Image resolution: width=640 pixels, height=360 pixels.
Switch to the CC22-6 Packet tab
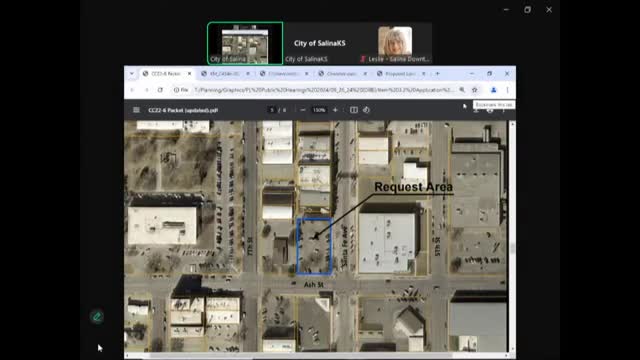pyautogui.click(x=165, y=74)
